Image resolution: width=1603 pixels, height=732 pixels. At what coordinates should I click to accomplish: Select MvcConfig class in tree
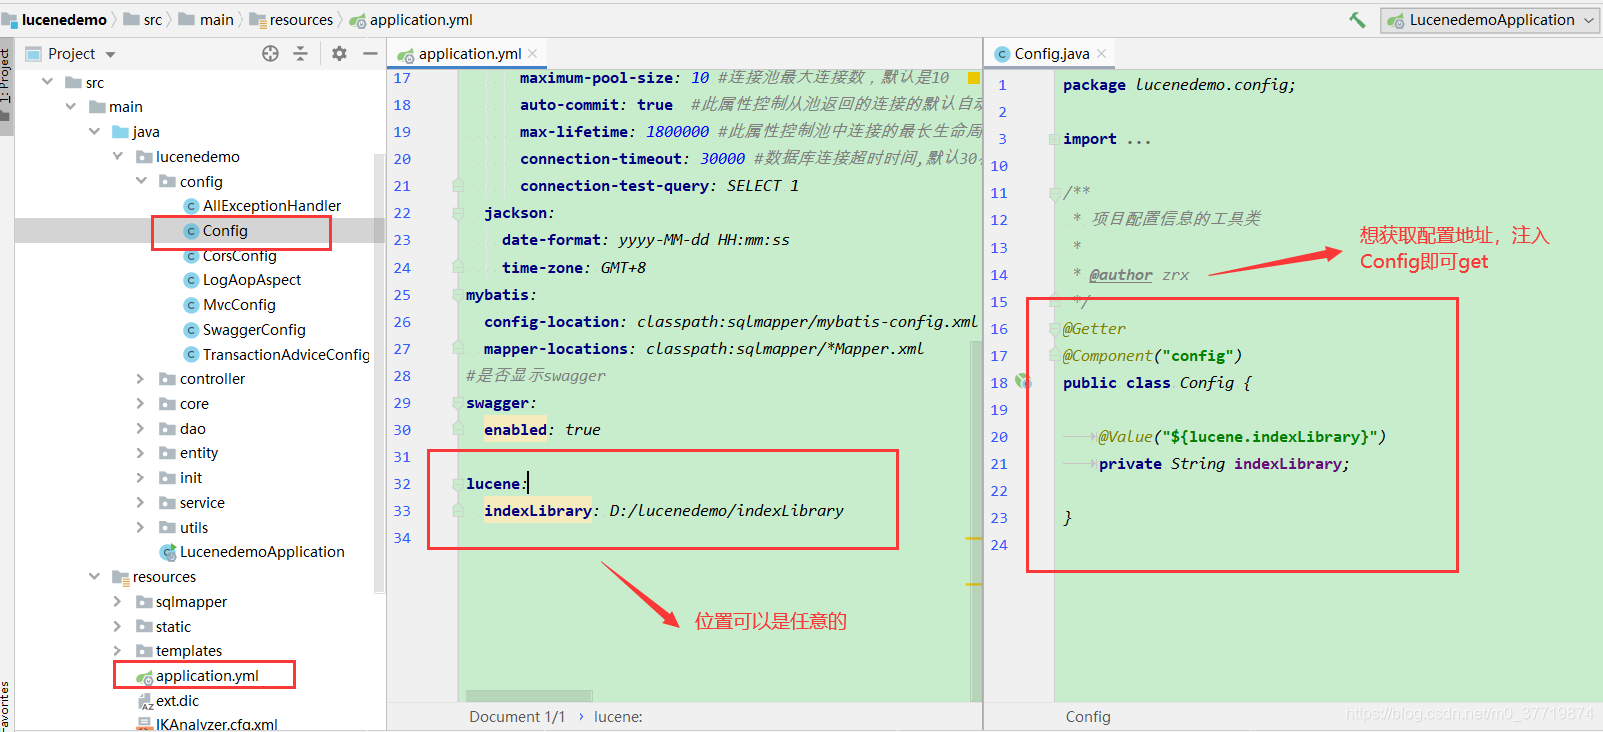pyautogui.click(x=230, y=305)
